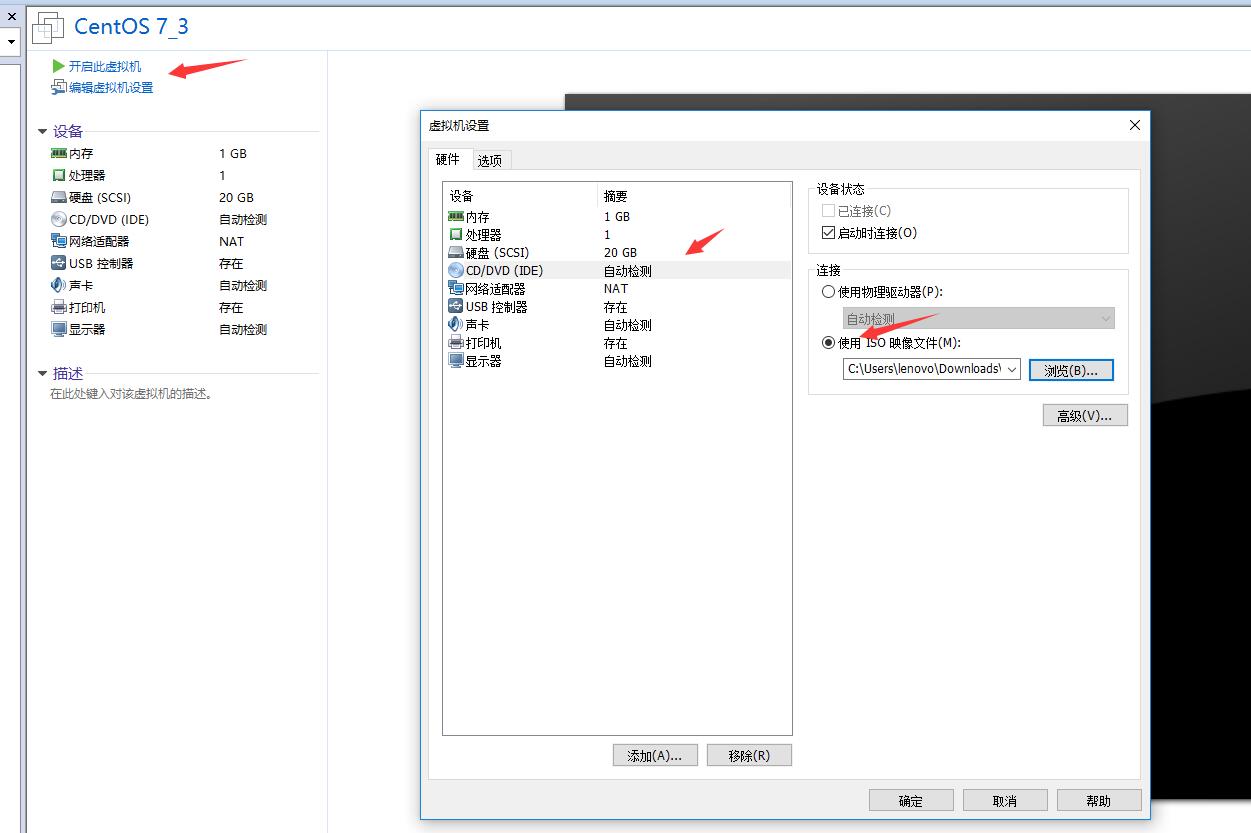Click 确定 to confirm settings
Viewport: 1251px width, 833px height.
(911, 800)
